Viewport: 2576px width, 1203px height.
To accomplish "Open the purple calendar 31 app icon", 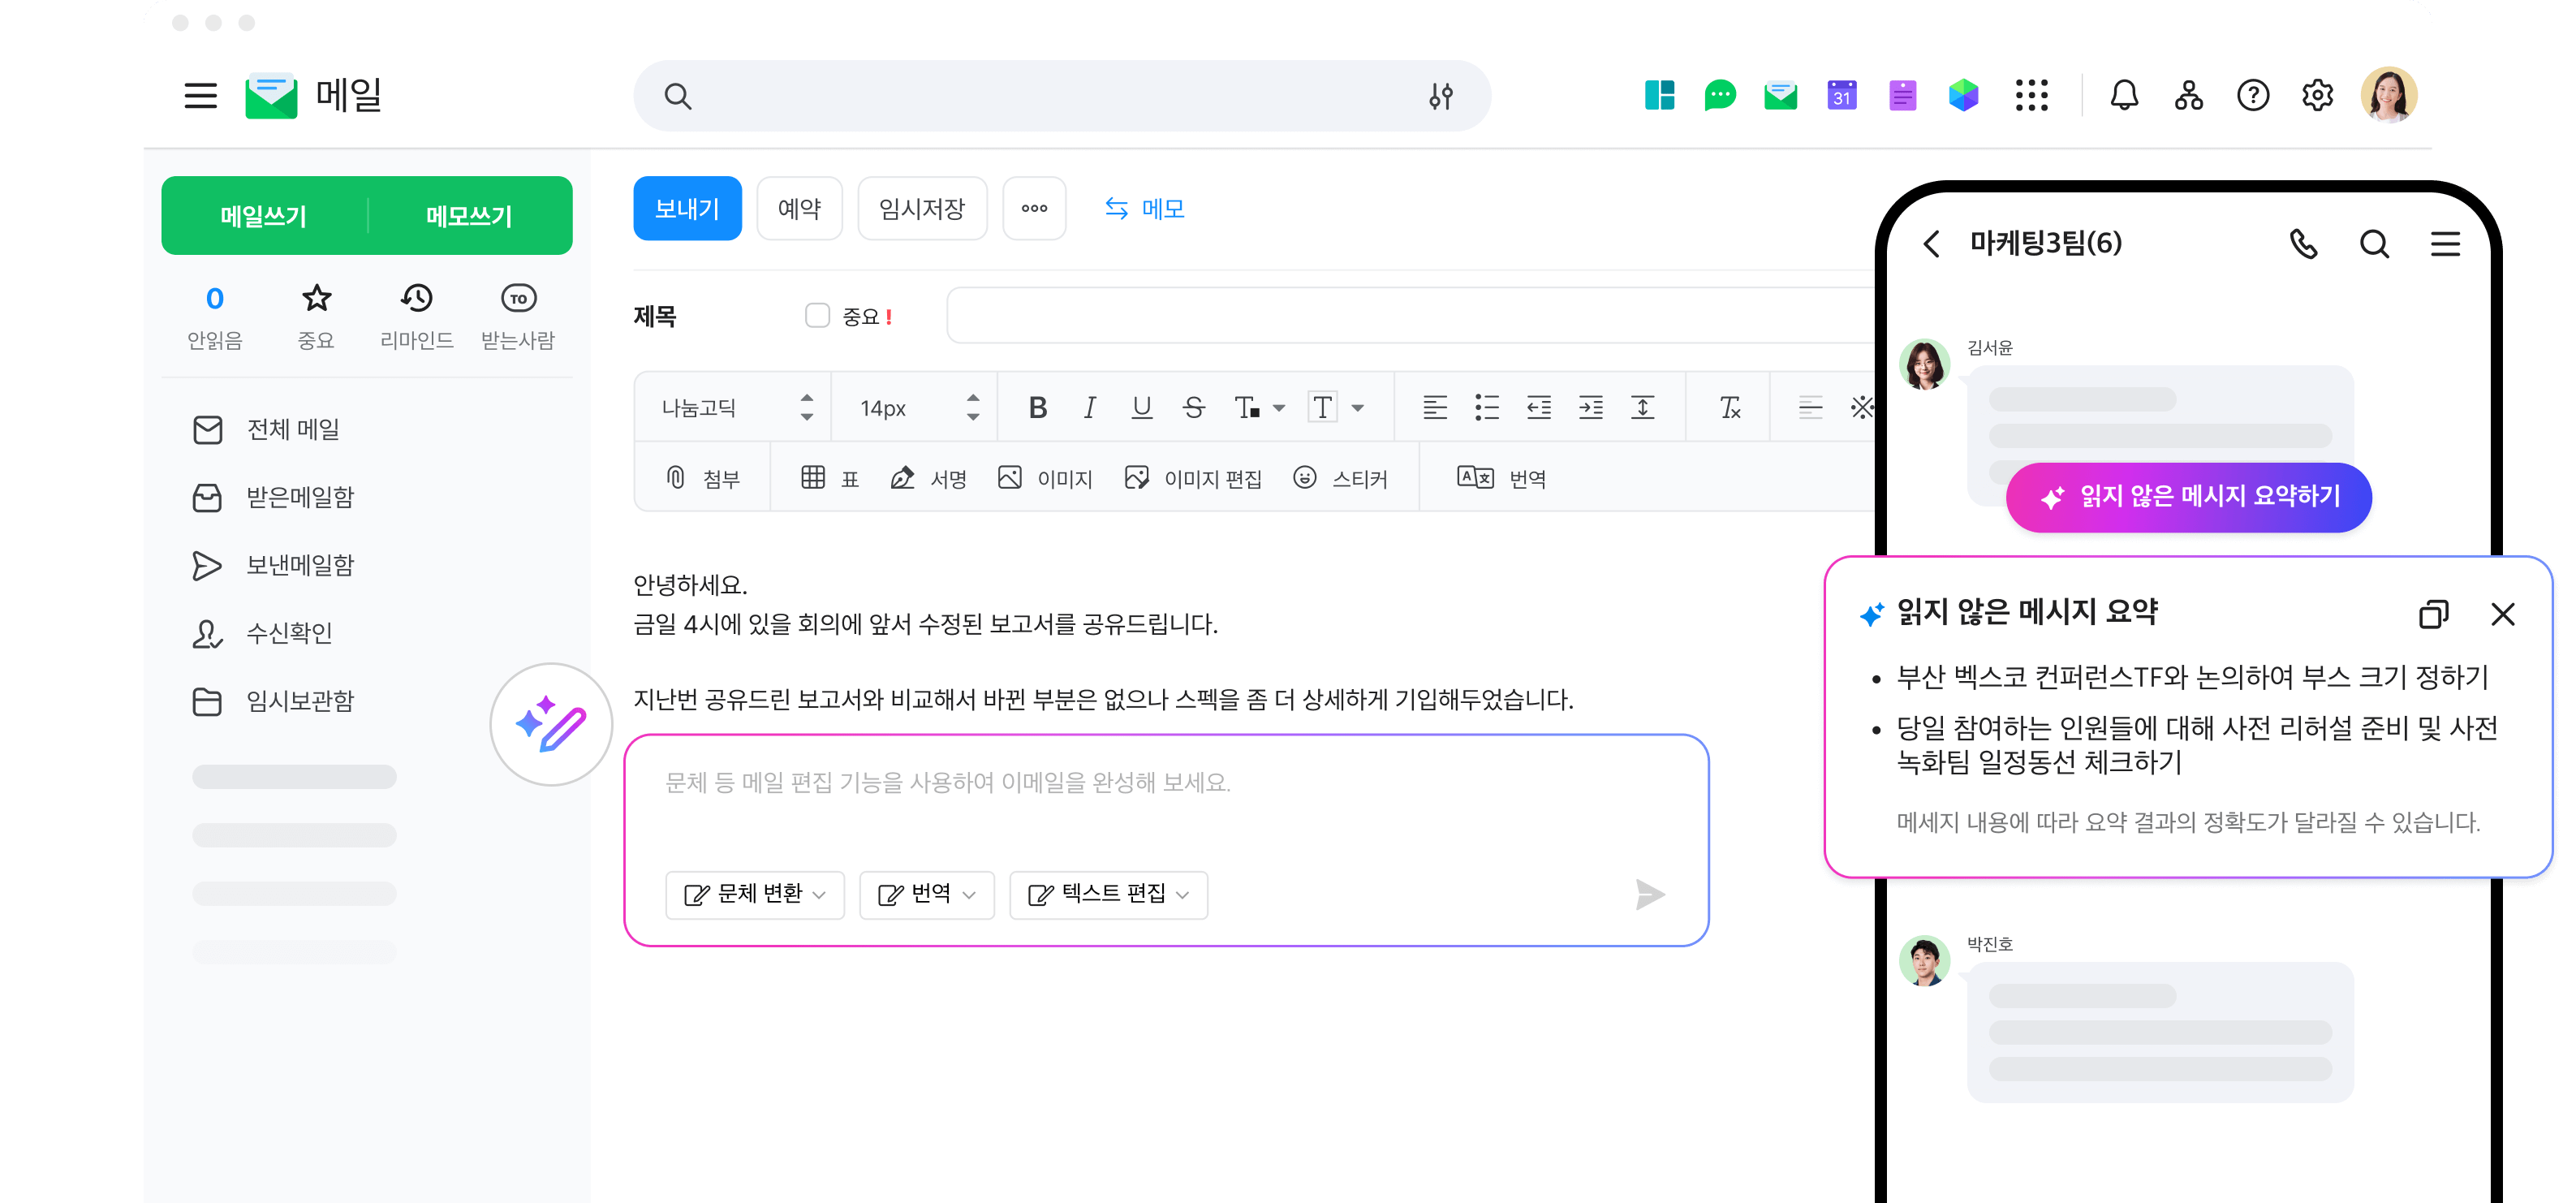I will click(x=1842, y=95).
